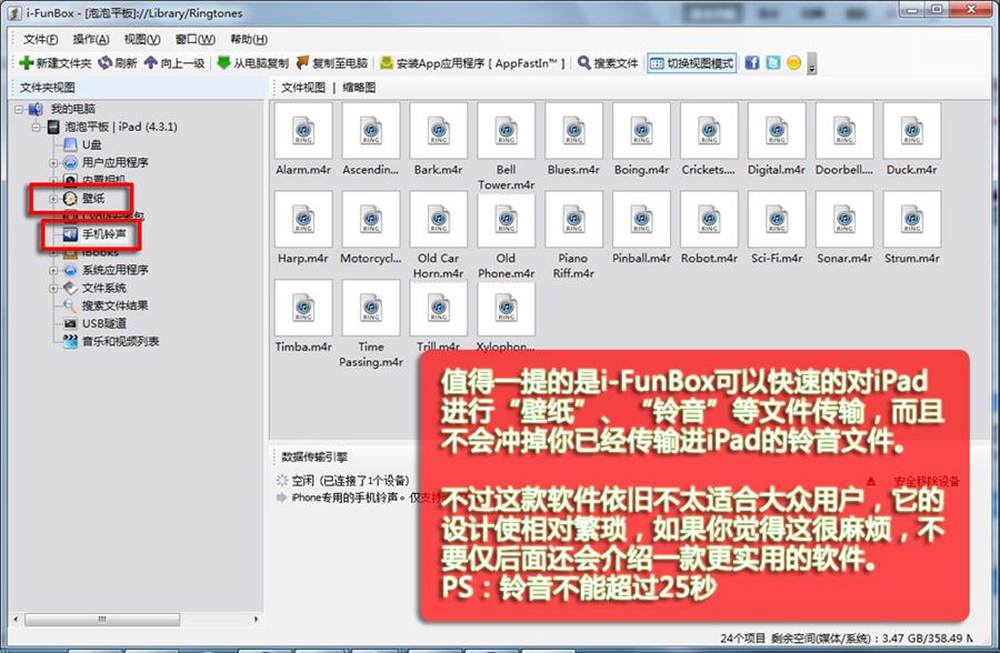Select the Digital.m4r ringtone file icon
The image size is (1000, 653).
coord(777,130)
